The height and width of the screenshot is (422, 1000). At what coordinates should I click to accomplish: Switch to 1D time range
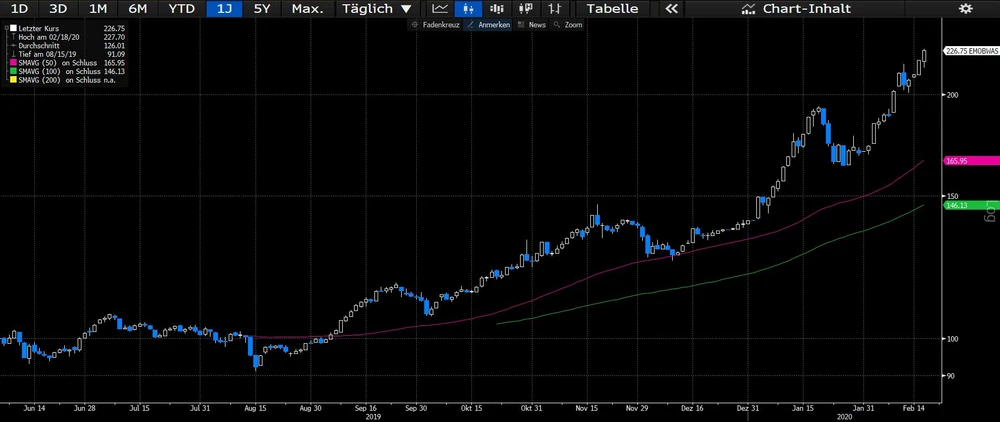point(19,8)
